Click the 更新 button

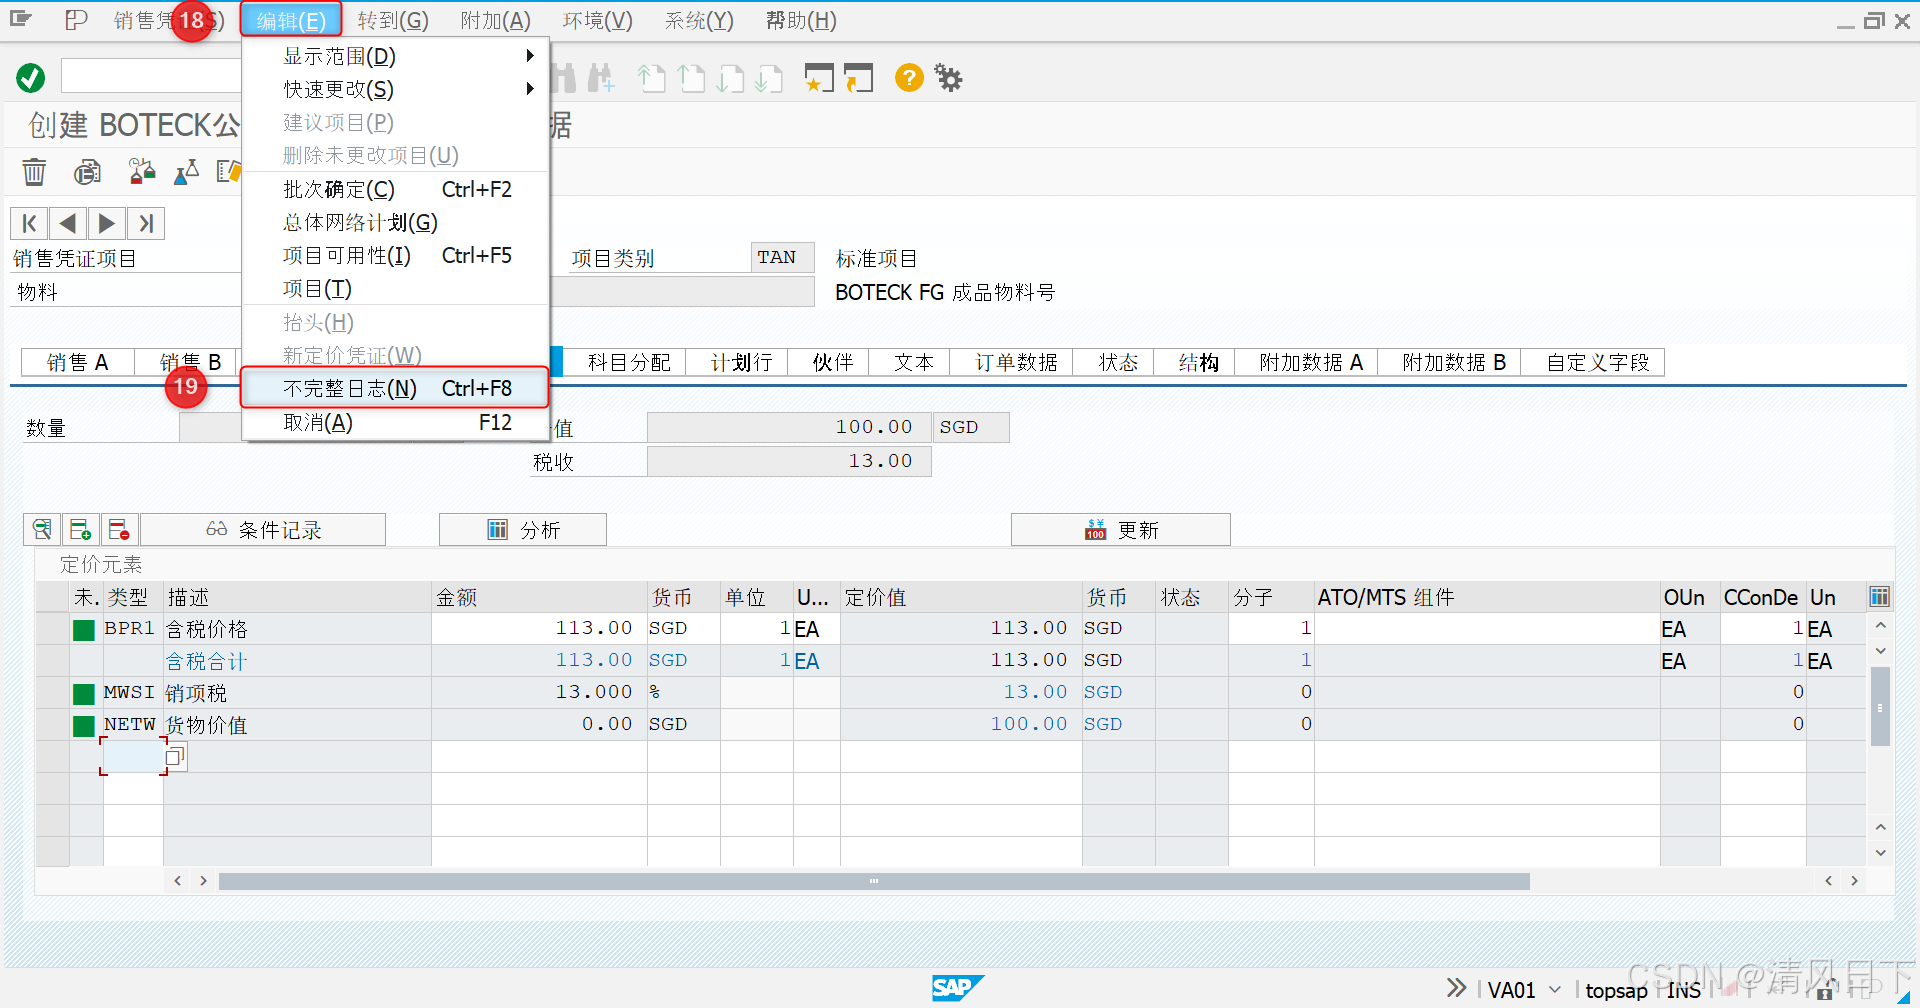click(1121, 529)
